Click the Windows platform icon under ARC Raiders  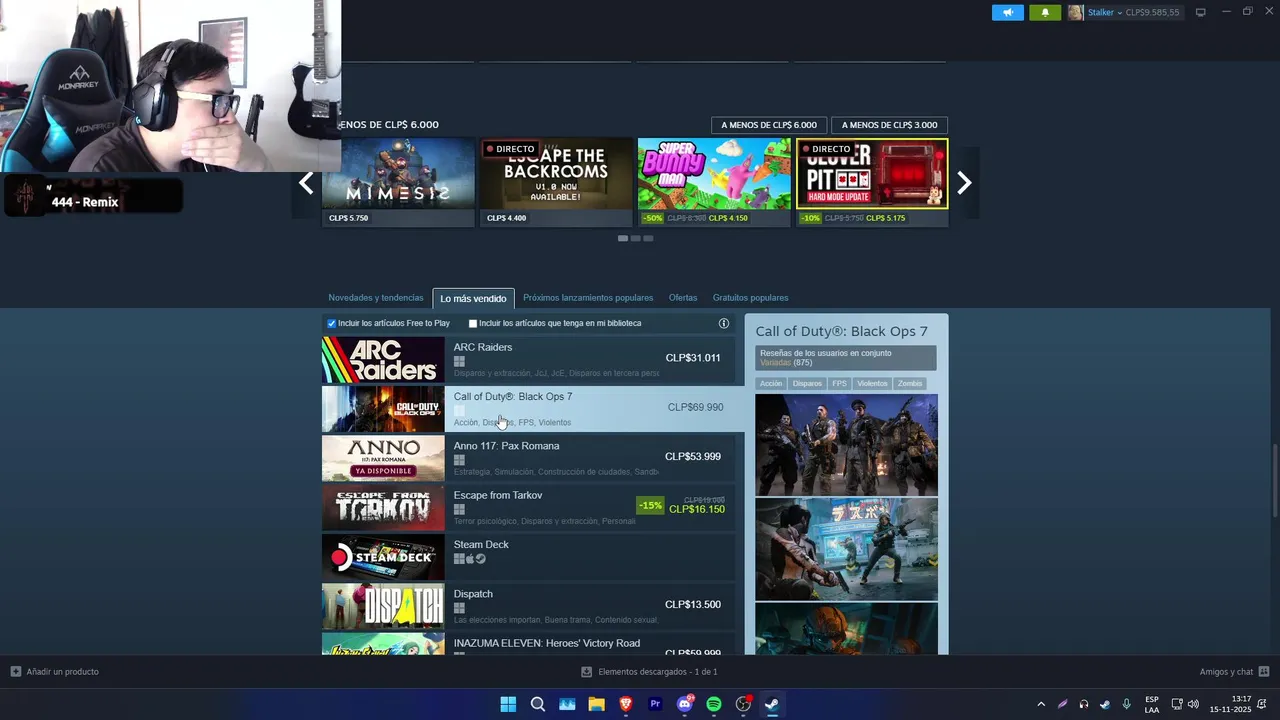pyautogui.click(x=459, y=362)
